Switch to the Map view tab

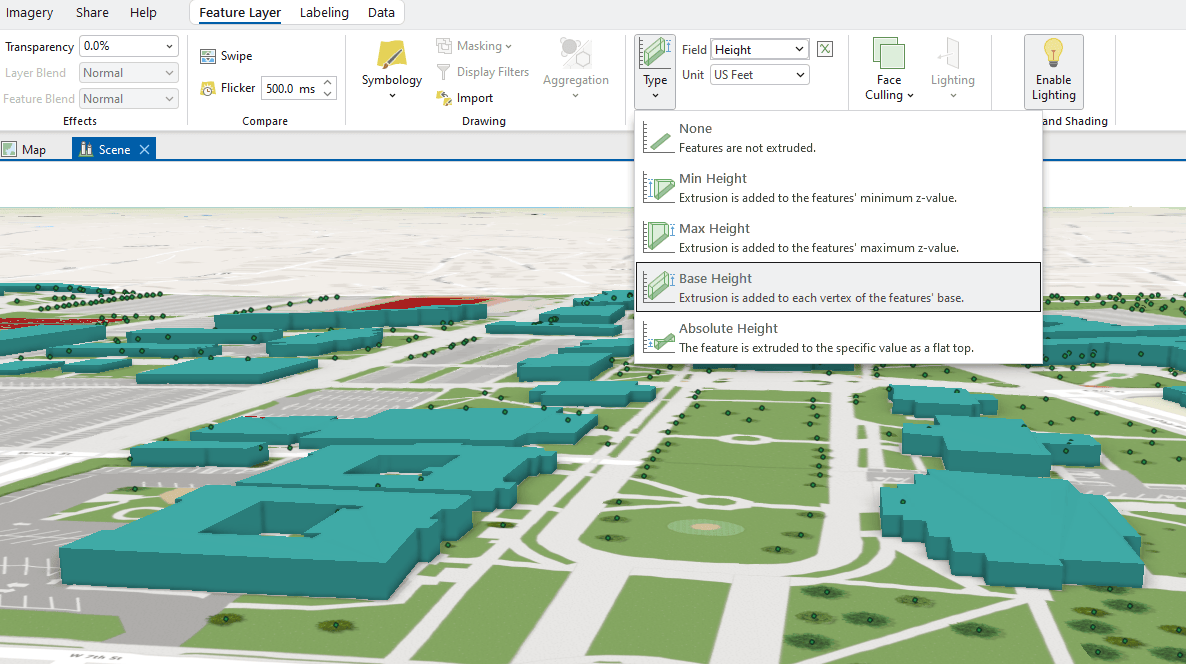(25, 150)
